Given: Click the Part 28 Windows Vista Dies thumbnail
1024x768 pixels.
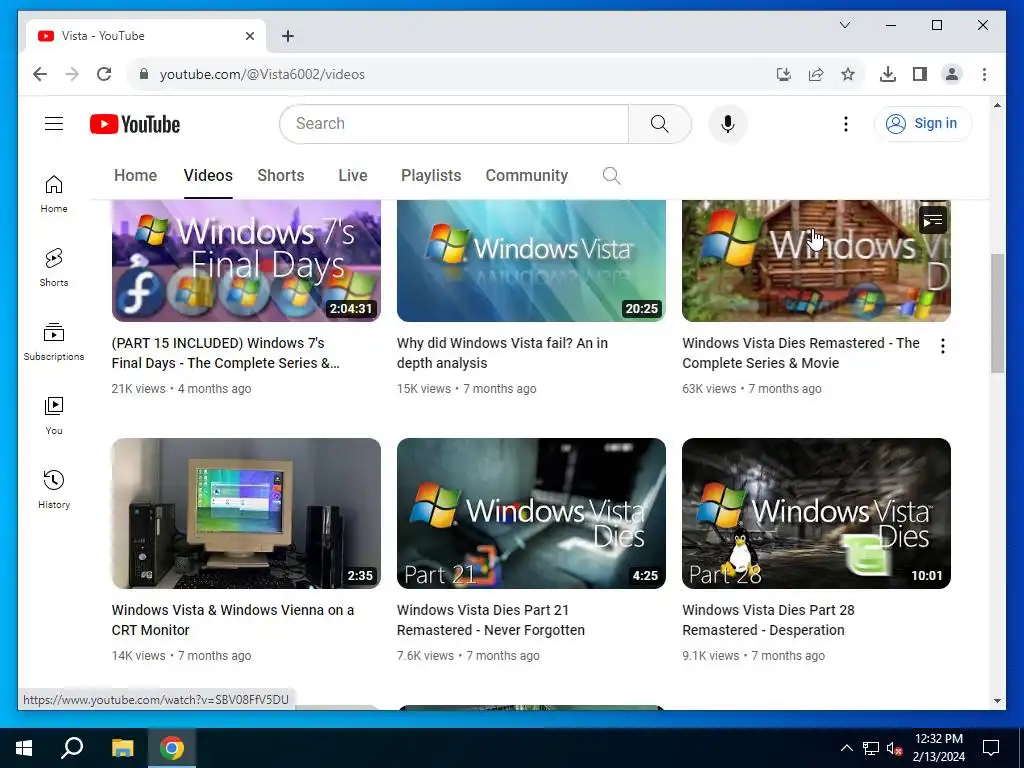Looking at the screenshot, I should [x=816, y=513].
